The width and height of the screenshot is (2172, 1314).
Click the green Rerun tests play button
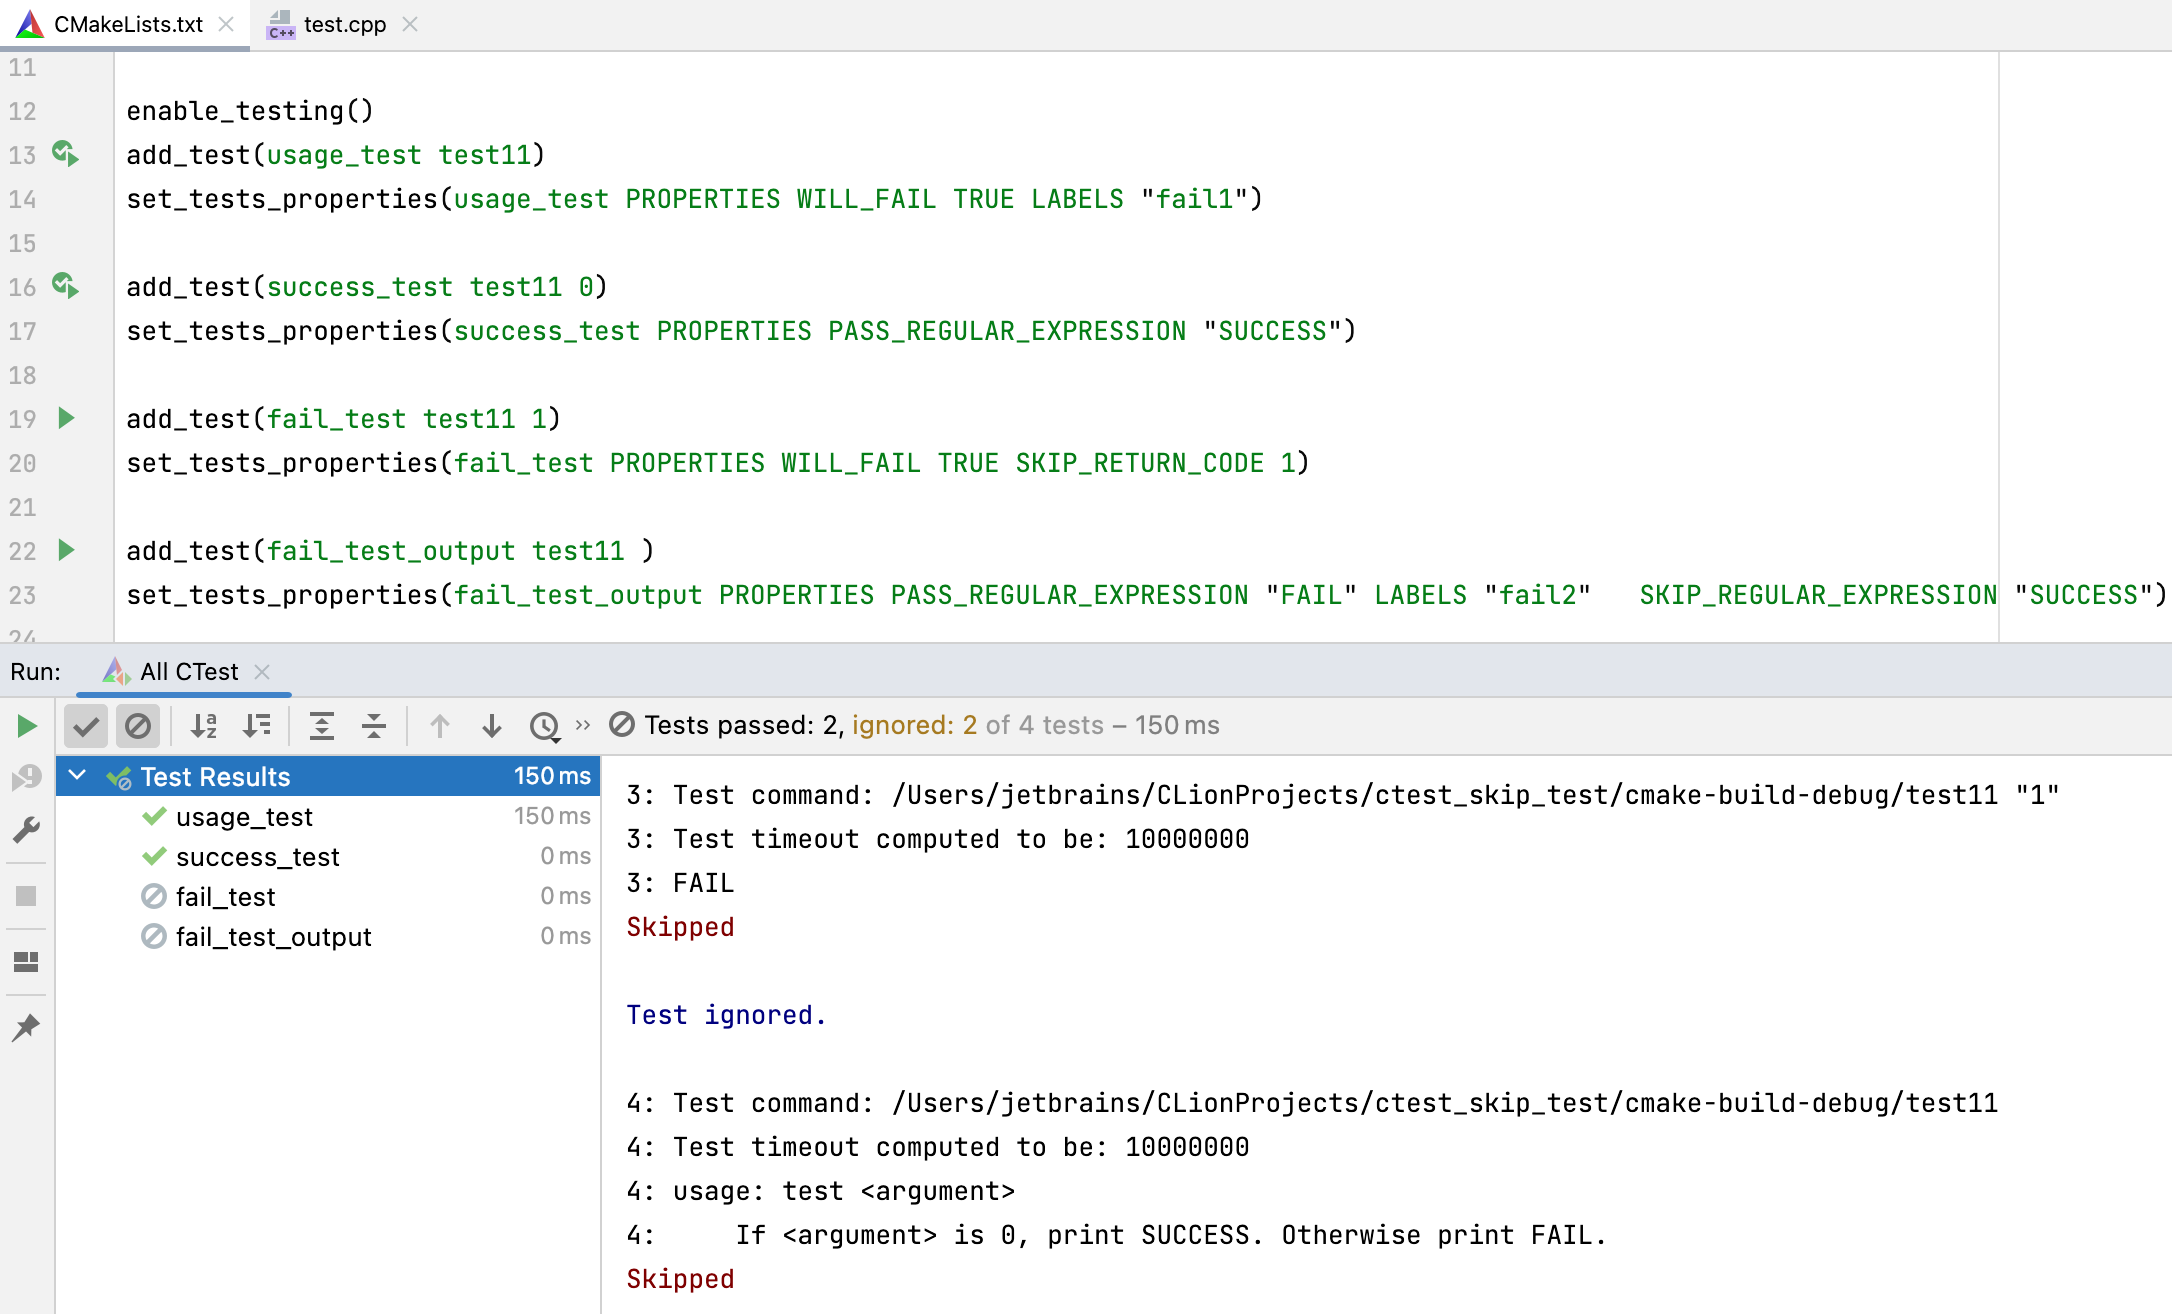coord(27,726)
